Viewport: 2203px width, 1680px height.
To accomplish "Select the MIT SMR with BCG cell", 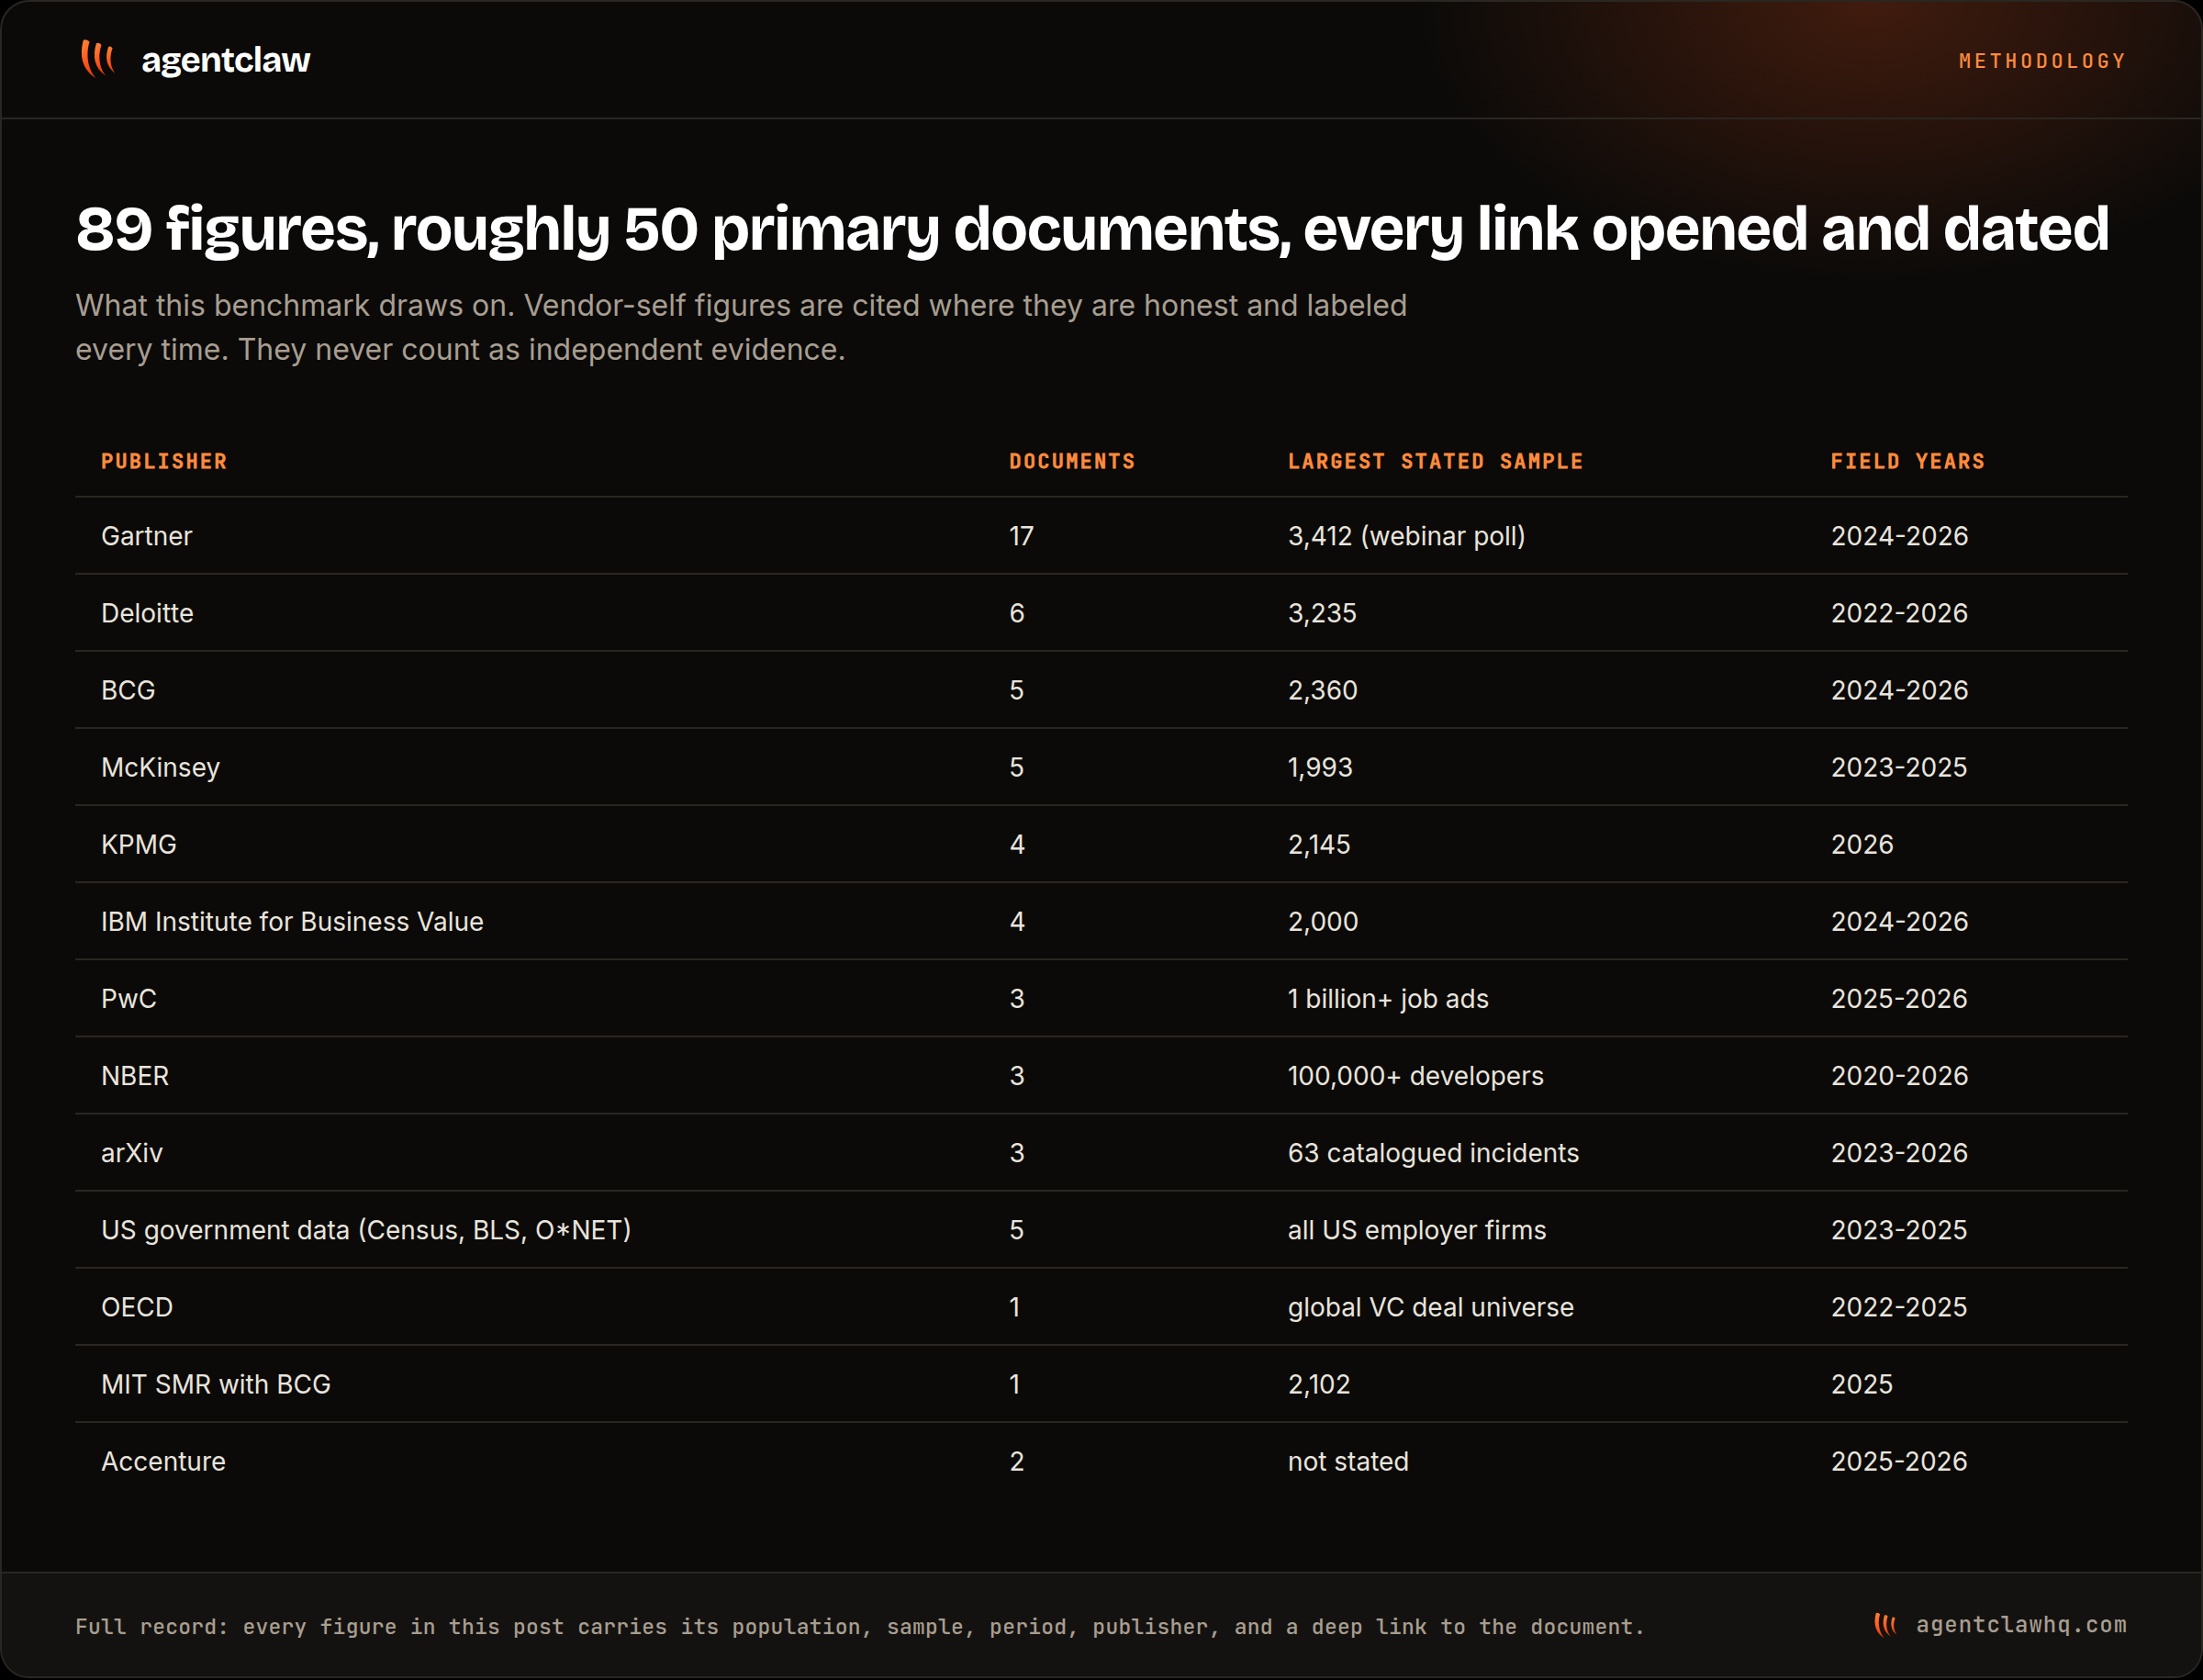I will point(216,1384).
